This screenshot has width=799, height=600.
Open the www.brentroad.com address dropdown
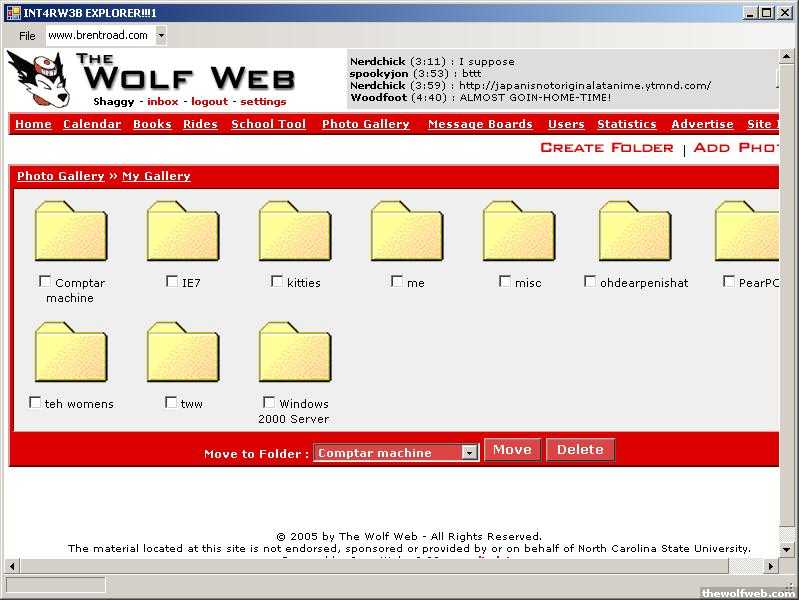pos(161,35)
